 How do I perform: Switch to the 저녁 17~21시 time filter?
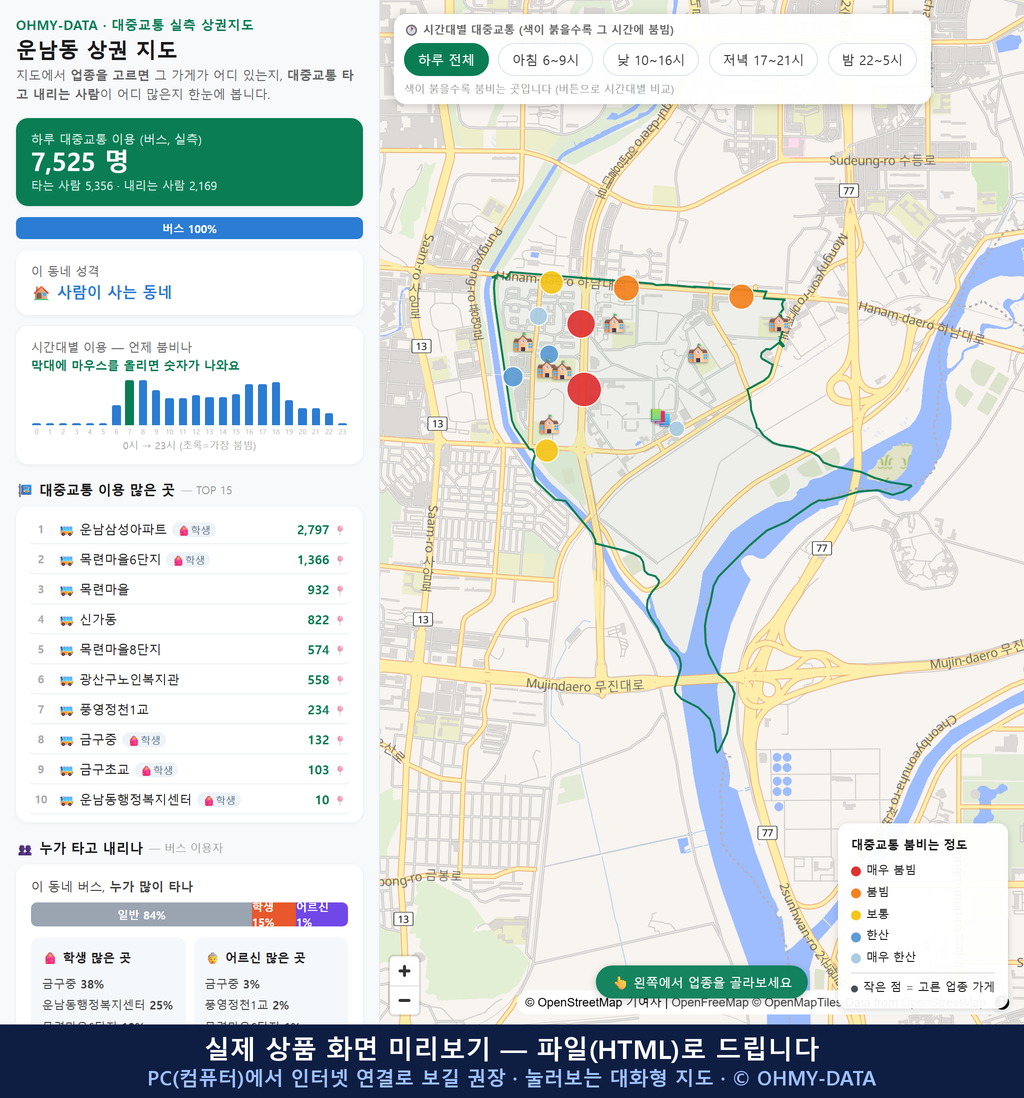pyautogui.click(x=763, y=60)
